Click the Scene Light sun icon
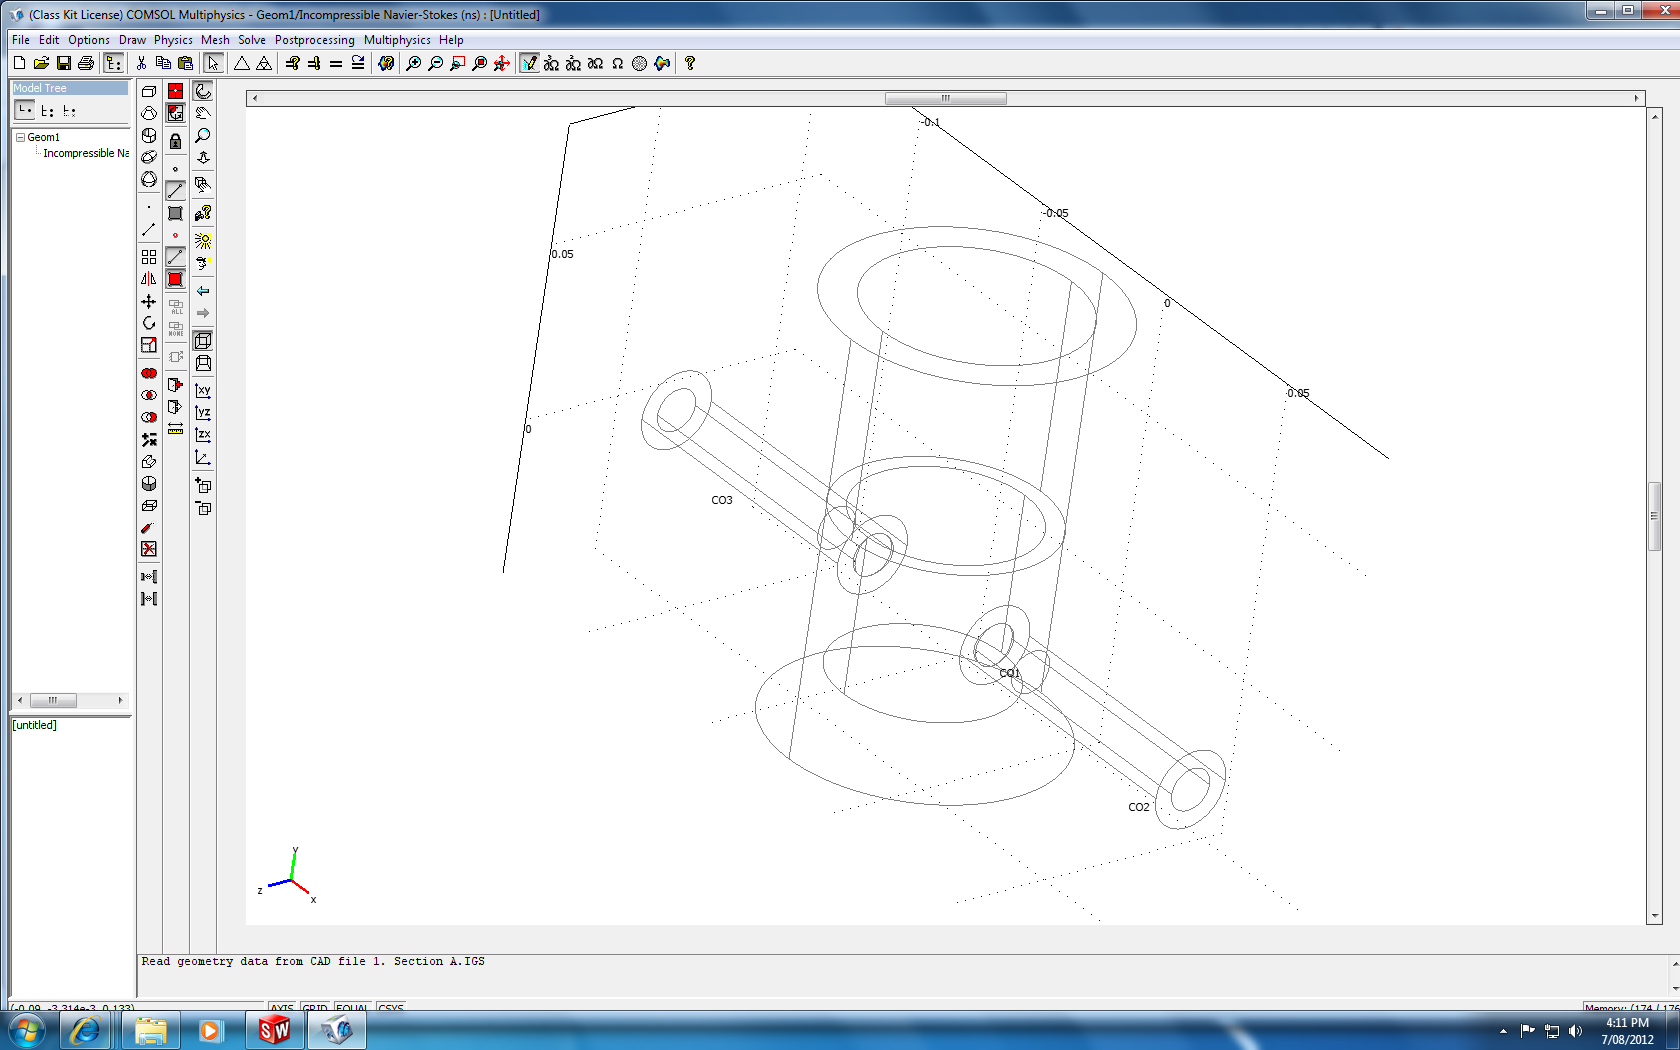Viewport: 1680px width, 1050px height. coord(203,241)
